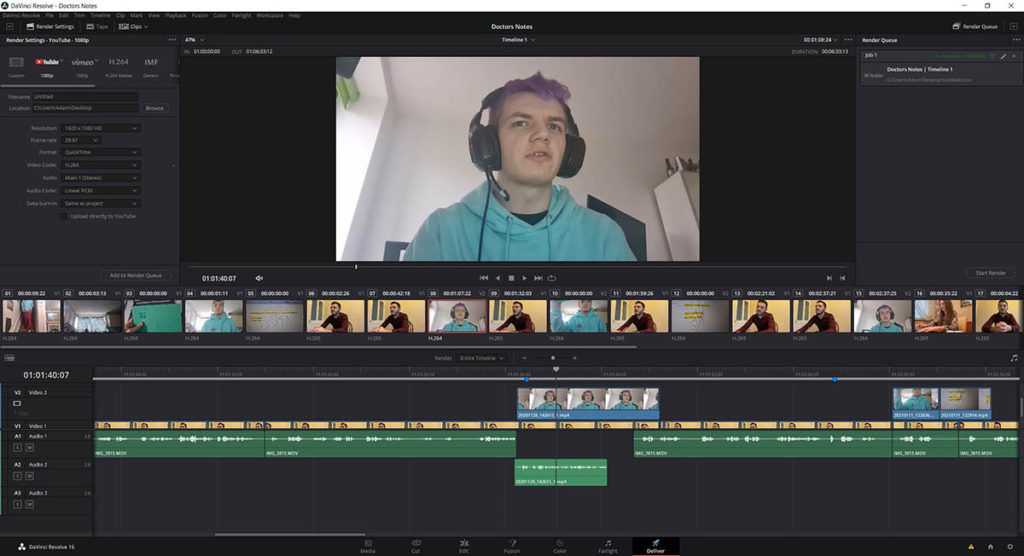Click the Filename input field
This screenshot has height=556, width=1024.
tap(84, 97)
